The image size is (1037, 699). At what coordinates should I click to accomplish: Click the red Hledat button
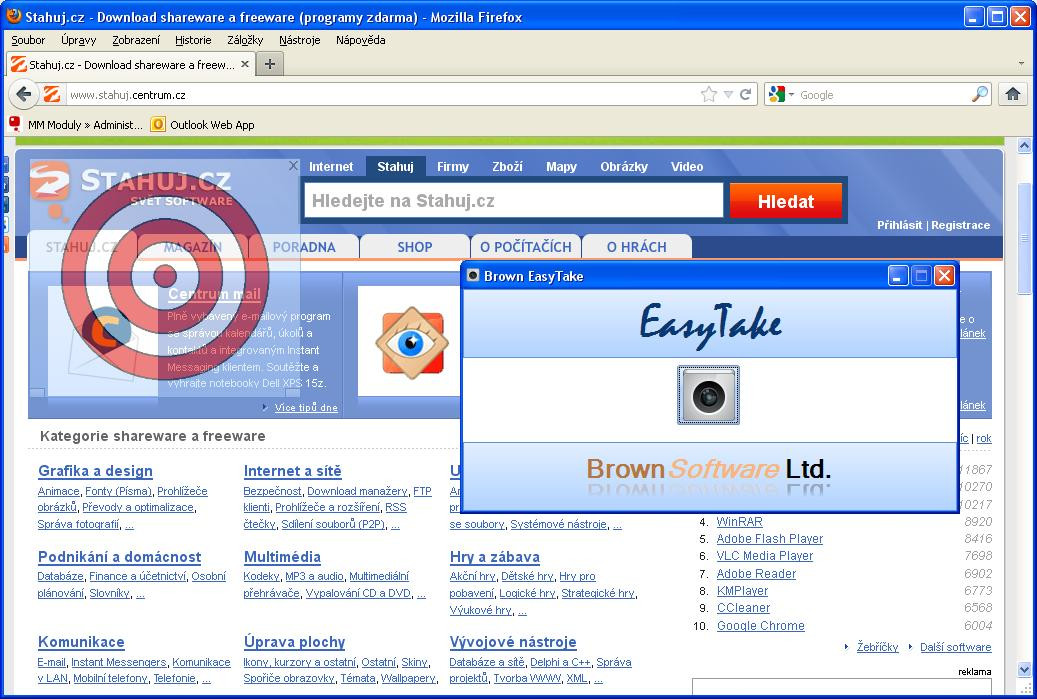point(786,200)
